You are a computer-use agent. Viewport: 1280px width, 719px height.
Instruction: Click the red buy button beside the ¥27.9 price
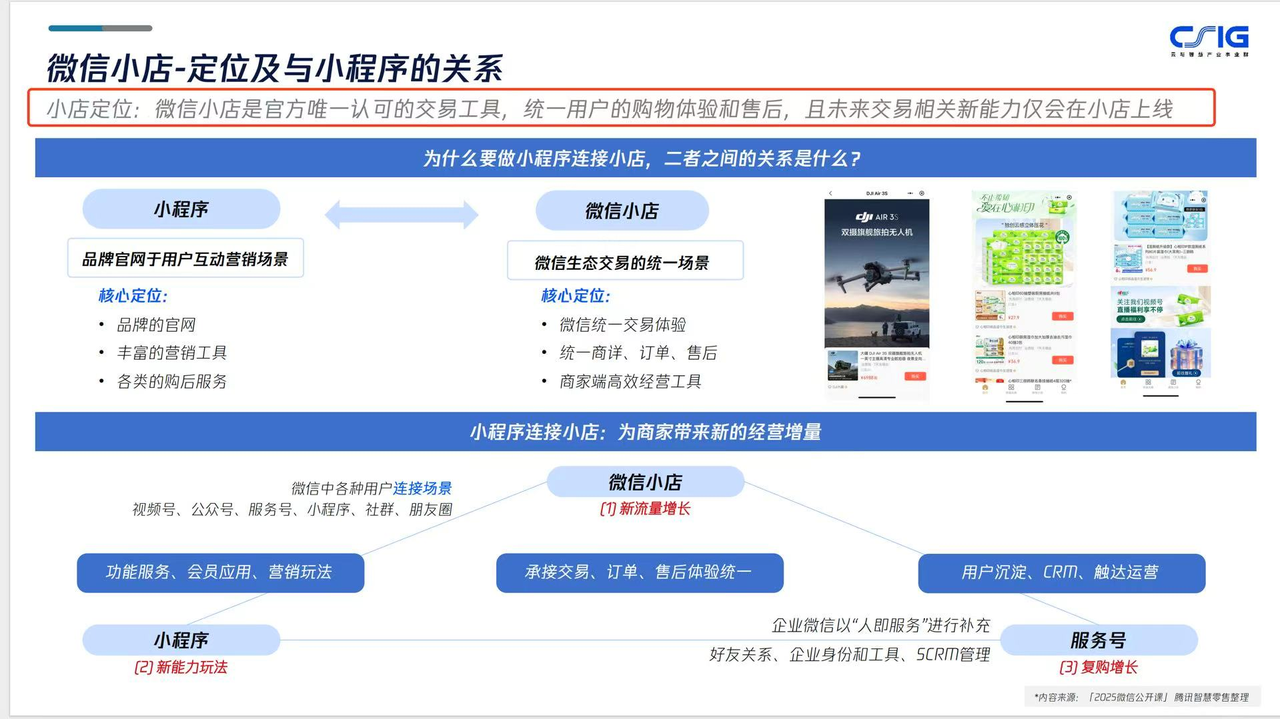click(x=1063, y=316)
